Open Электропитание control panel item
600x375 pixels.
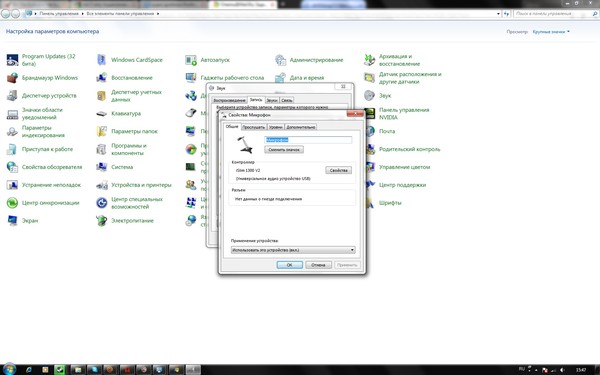point(125,221)
